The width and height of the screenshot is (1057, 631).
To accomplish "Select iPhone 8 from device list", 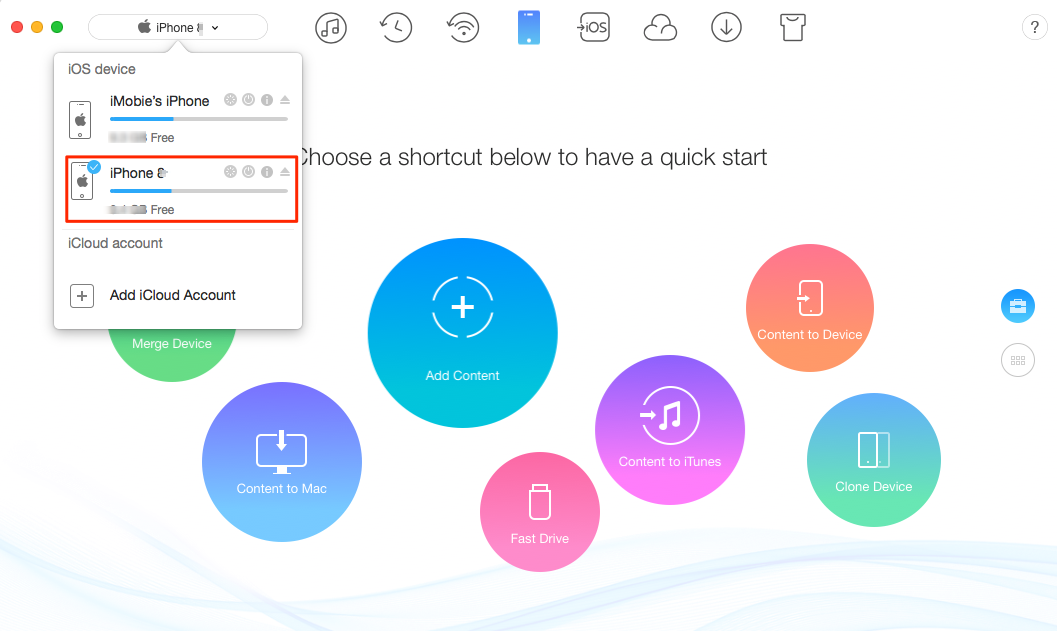I will click(181, 189).
